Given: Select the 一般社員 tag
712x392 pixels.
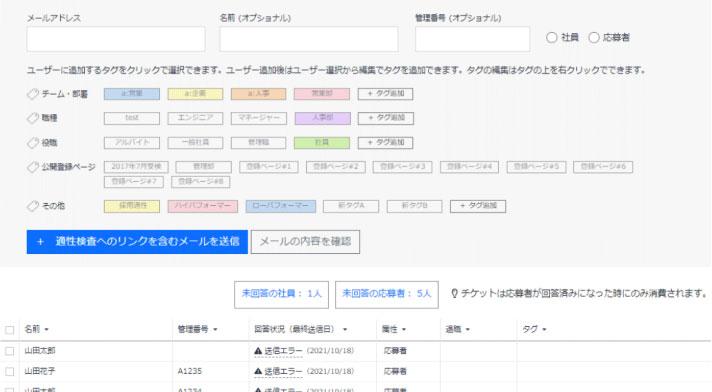Looking at the screenshot, I should click(195, 143).
